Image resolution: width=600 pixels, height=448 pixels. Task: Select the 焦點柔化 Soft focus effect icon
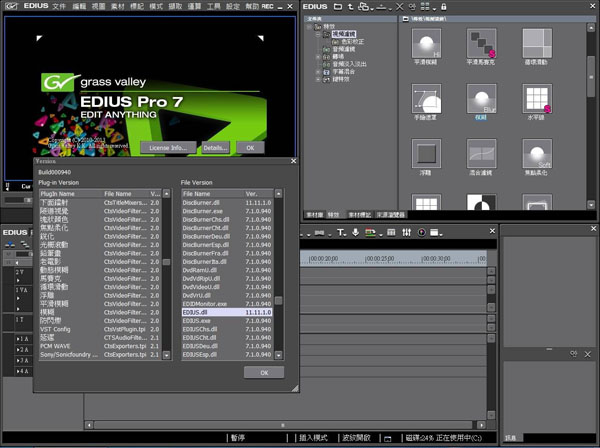click(537, 153)
